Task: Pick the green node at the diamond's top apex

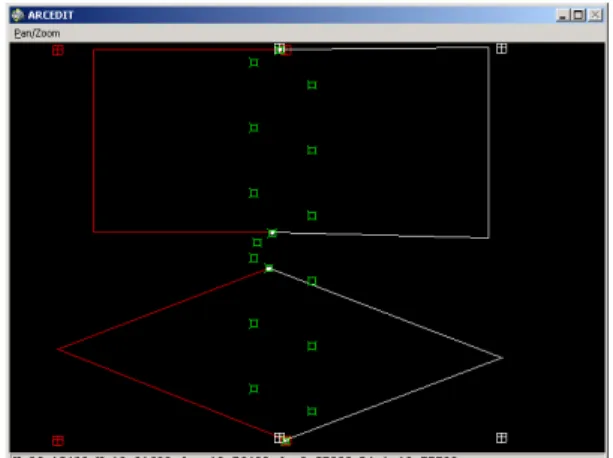Action: (269, 268)
